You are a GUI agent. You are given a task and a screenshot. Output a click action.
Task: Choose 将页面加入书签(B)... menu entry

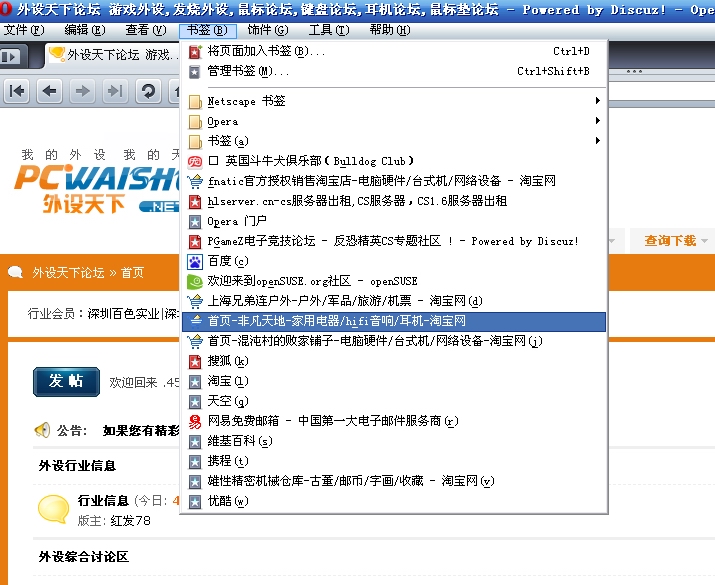pos(394,52)
